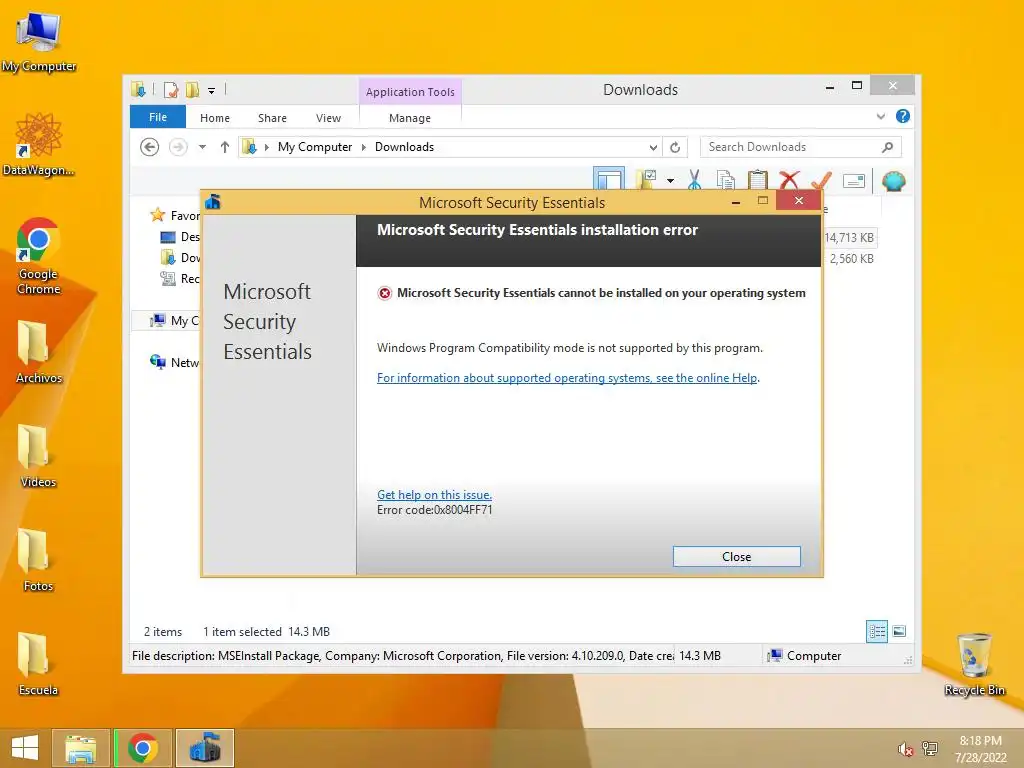Open dropdown arrow next to folder options icon
The width and height of the screenshot is (1024, 768).
(671, 181)
